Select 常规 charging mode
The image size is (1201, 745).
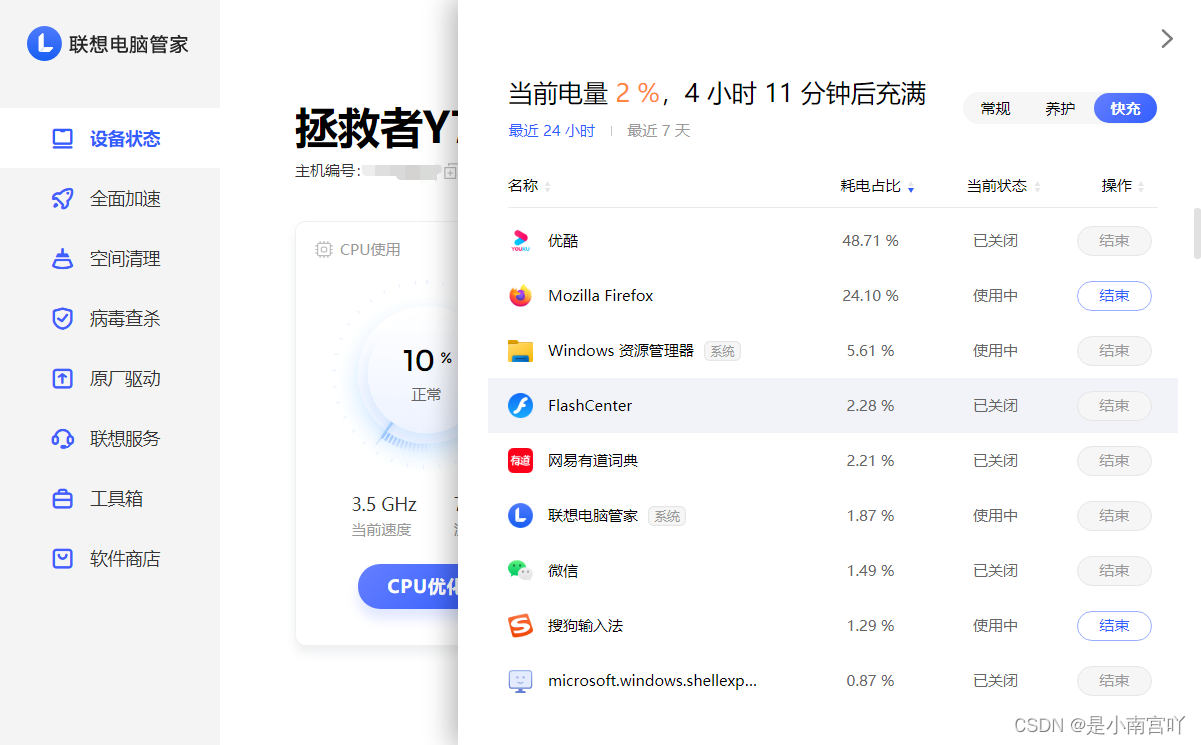pyautogui.click(x=996, y=108)
